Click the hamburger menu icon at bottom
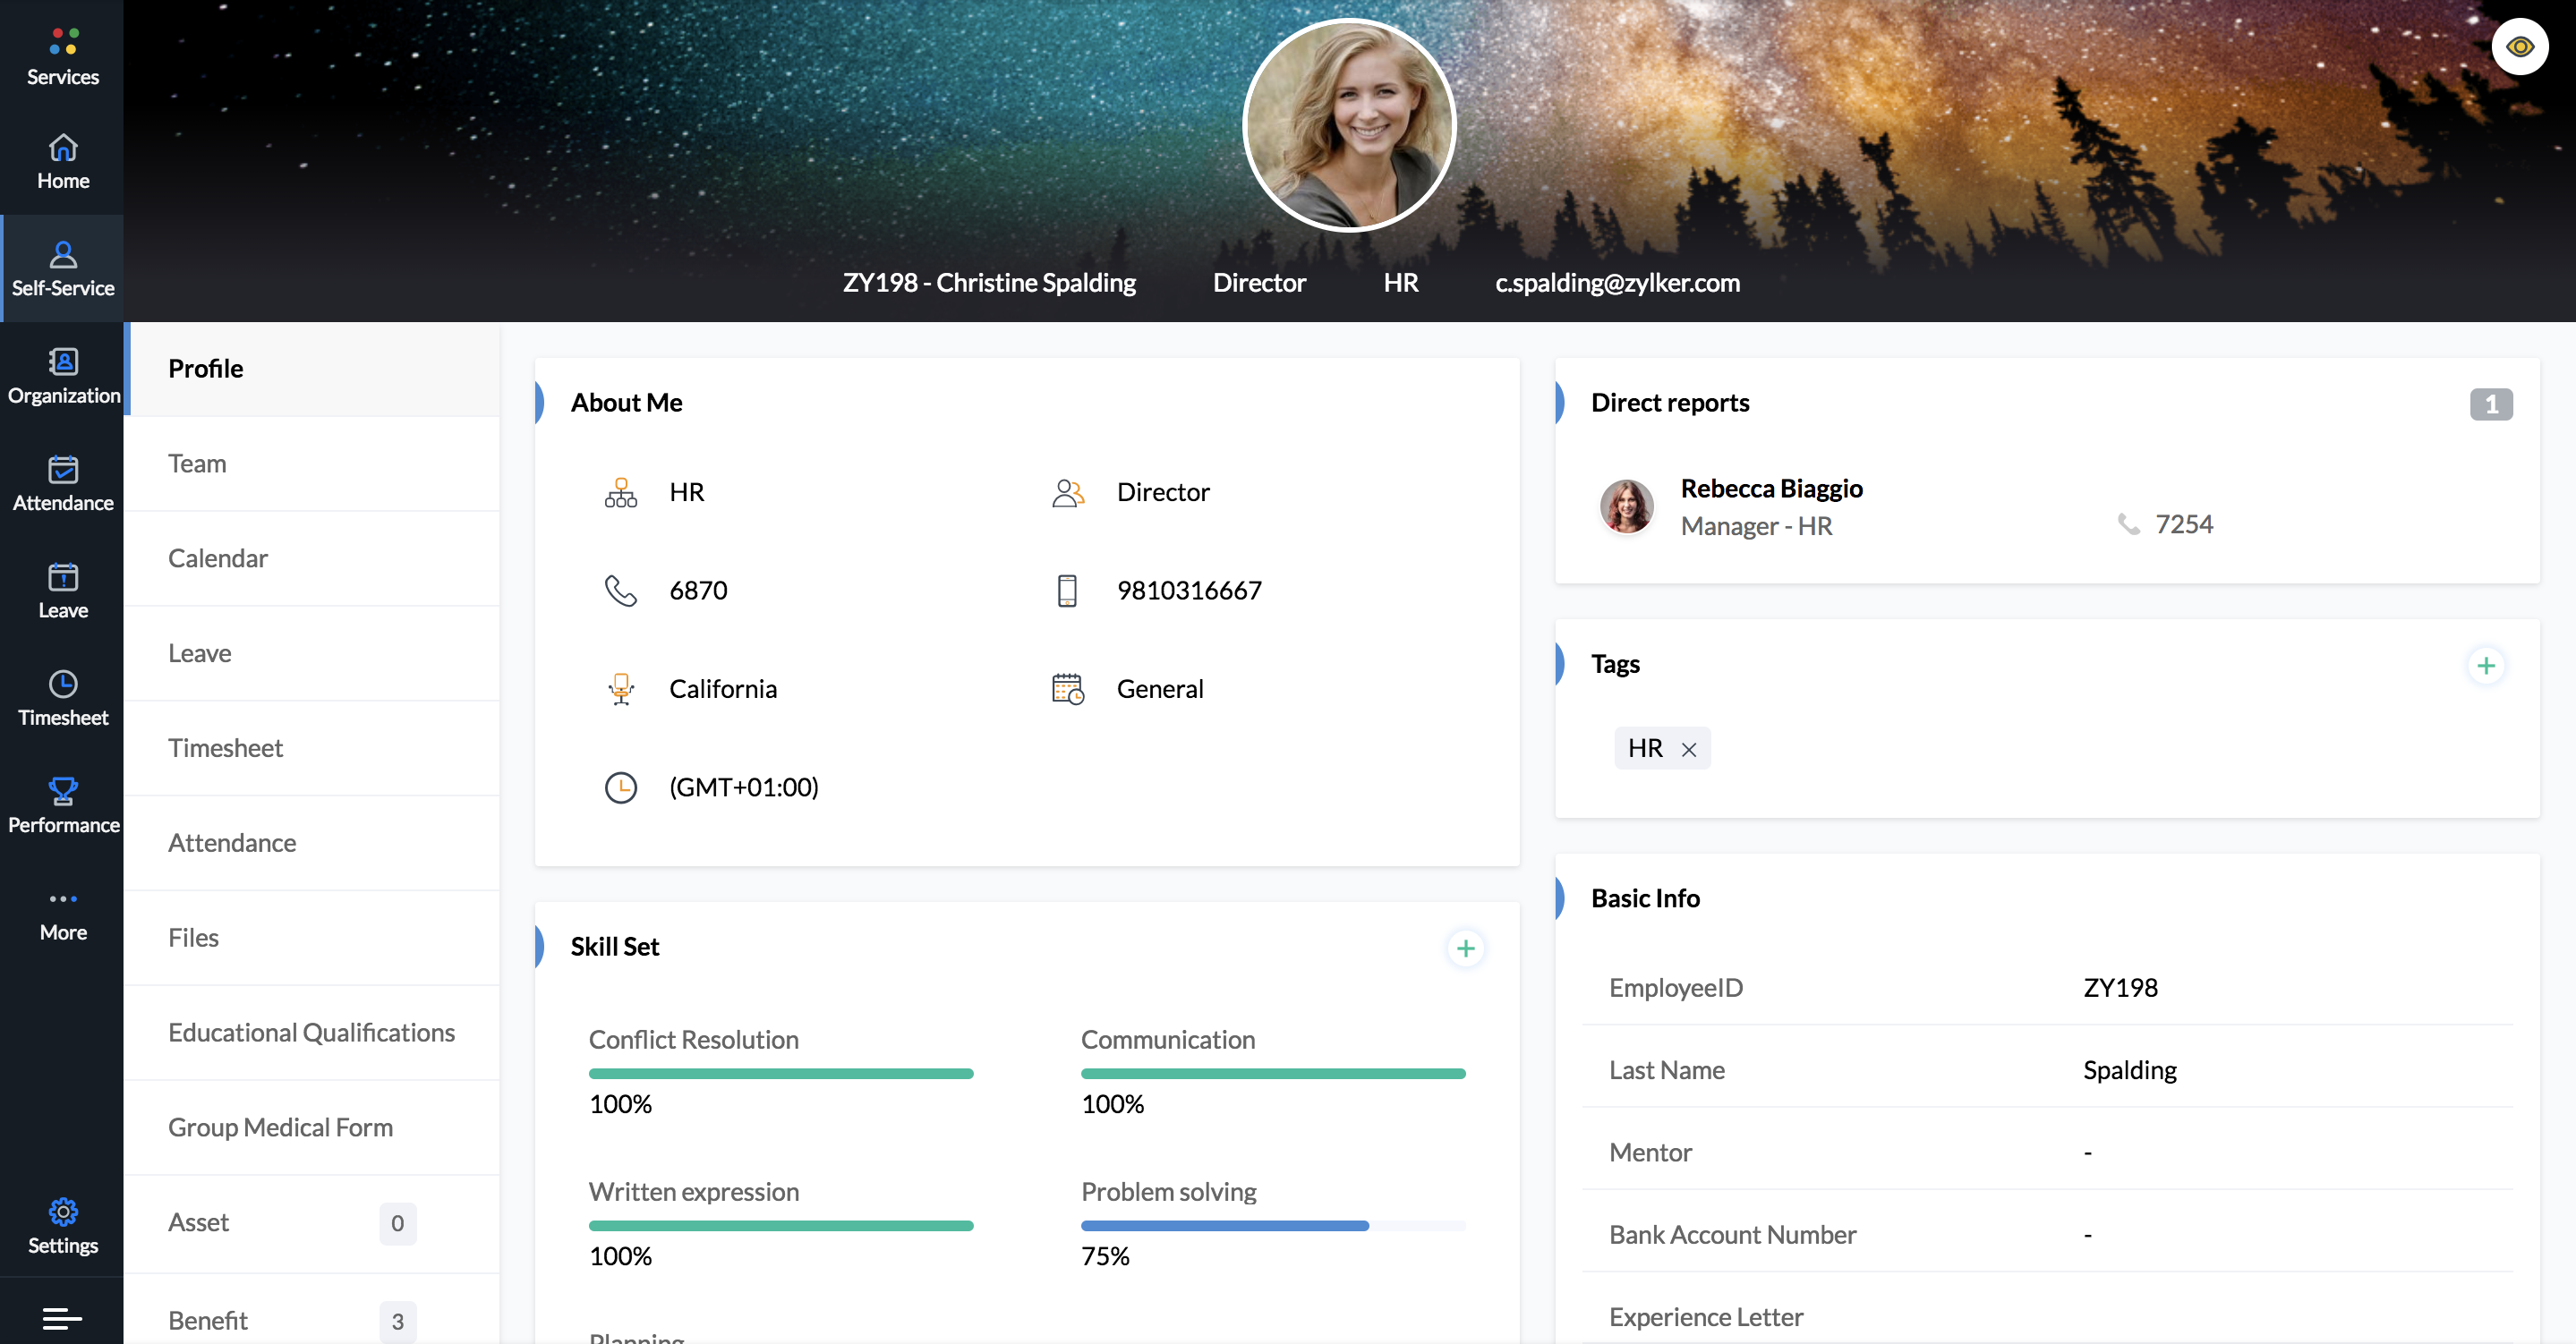2576x1344 pixels. pyautogui.click(x=63, y=1318)
